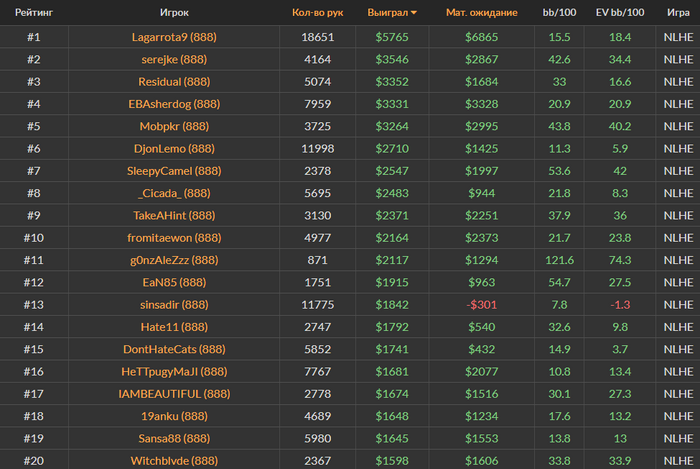Screen dimensions: 700x469
Task: Sort by bb/100 column header
Action: pos(559,12)
